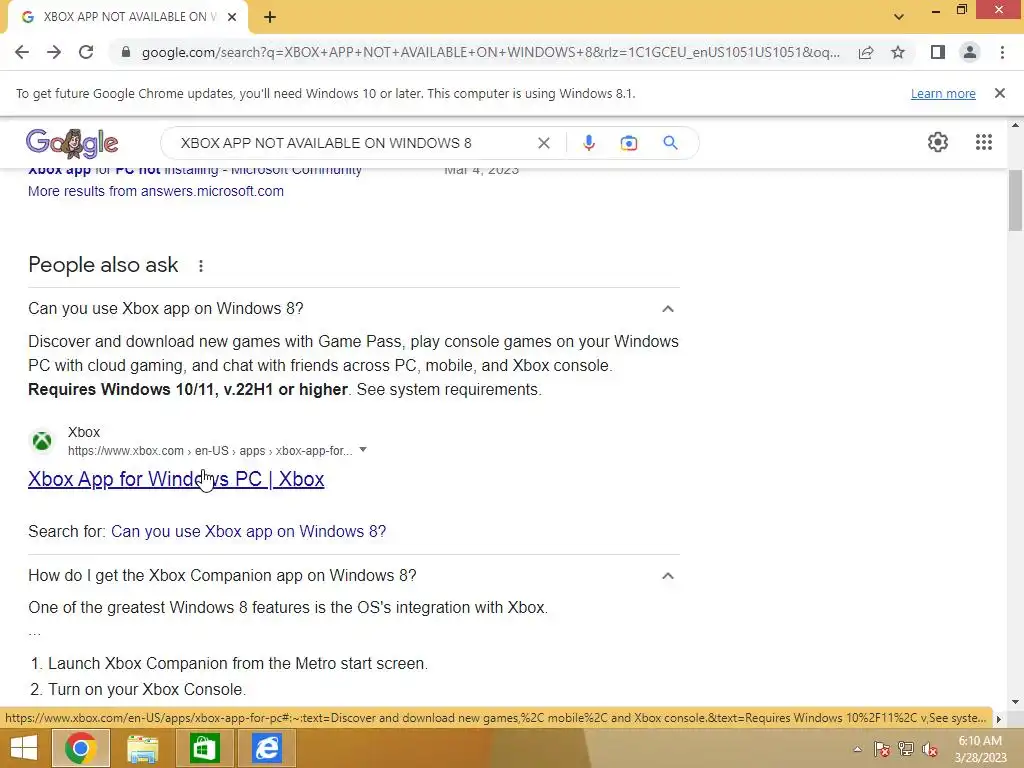Reload the current page
Image resolution: width=1024 pixels, height=768 pixels.
click(86, 52)
